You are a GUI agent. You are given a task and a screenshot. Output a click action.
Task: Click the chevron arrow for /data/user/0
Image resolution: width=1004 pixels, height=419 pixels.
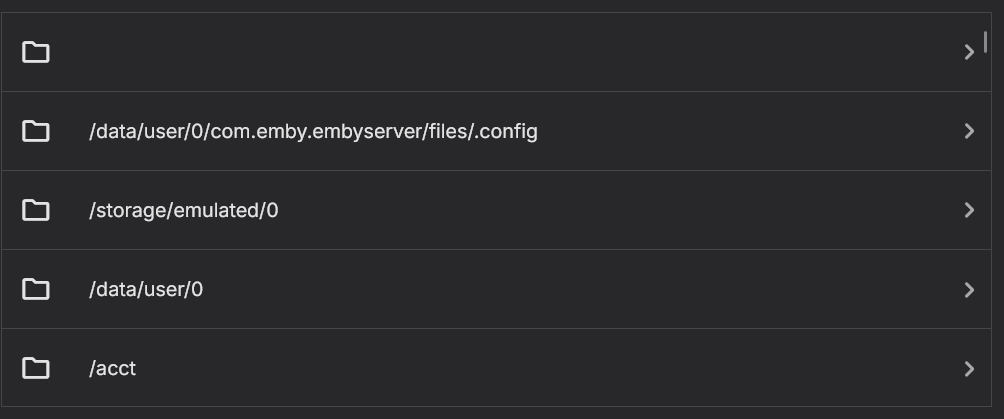click(968, 289)
